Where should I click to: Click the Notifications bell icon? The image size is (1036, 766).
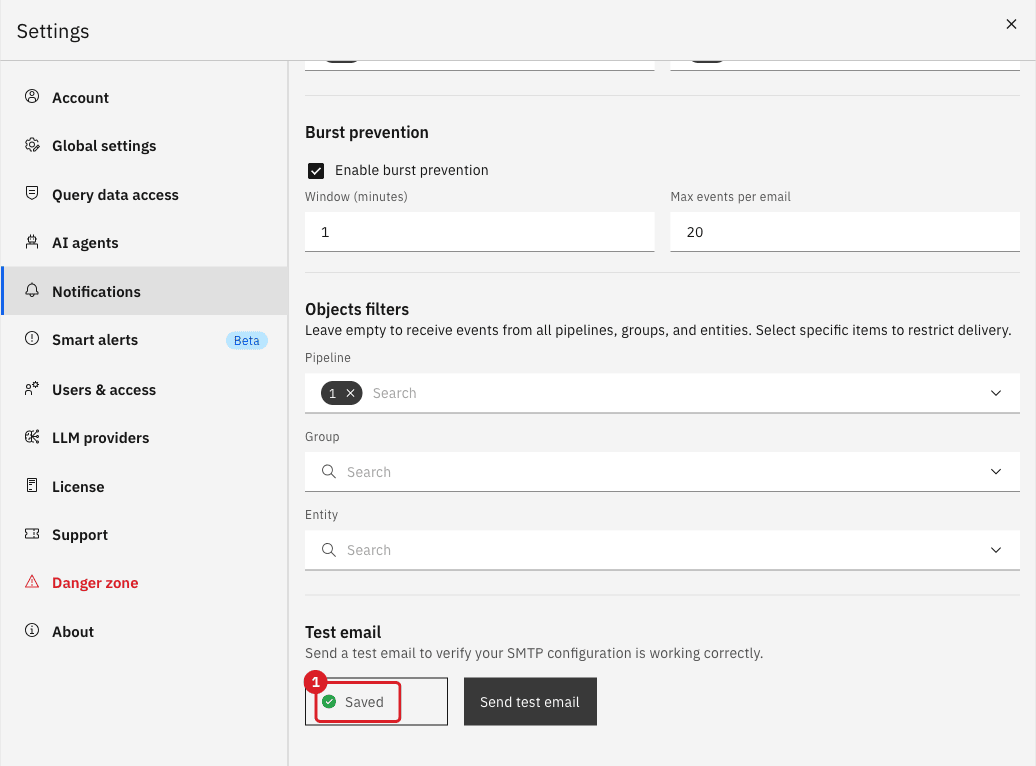tap(32, 290)
